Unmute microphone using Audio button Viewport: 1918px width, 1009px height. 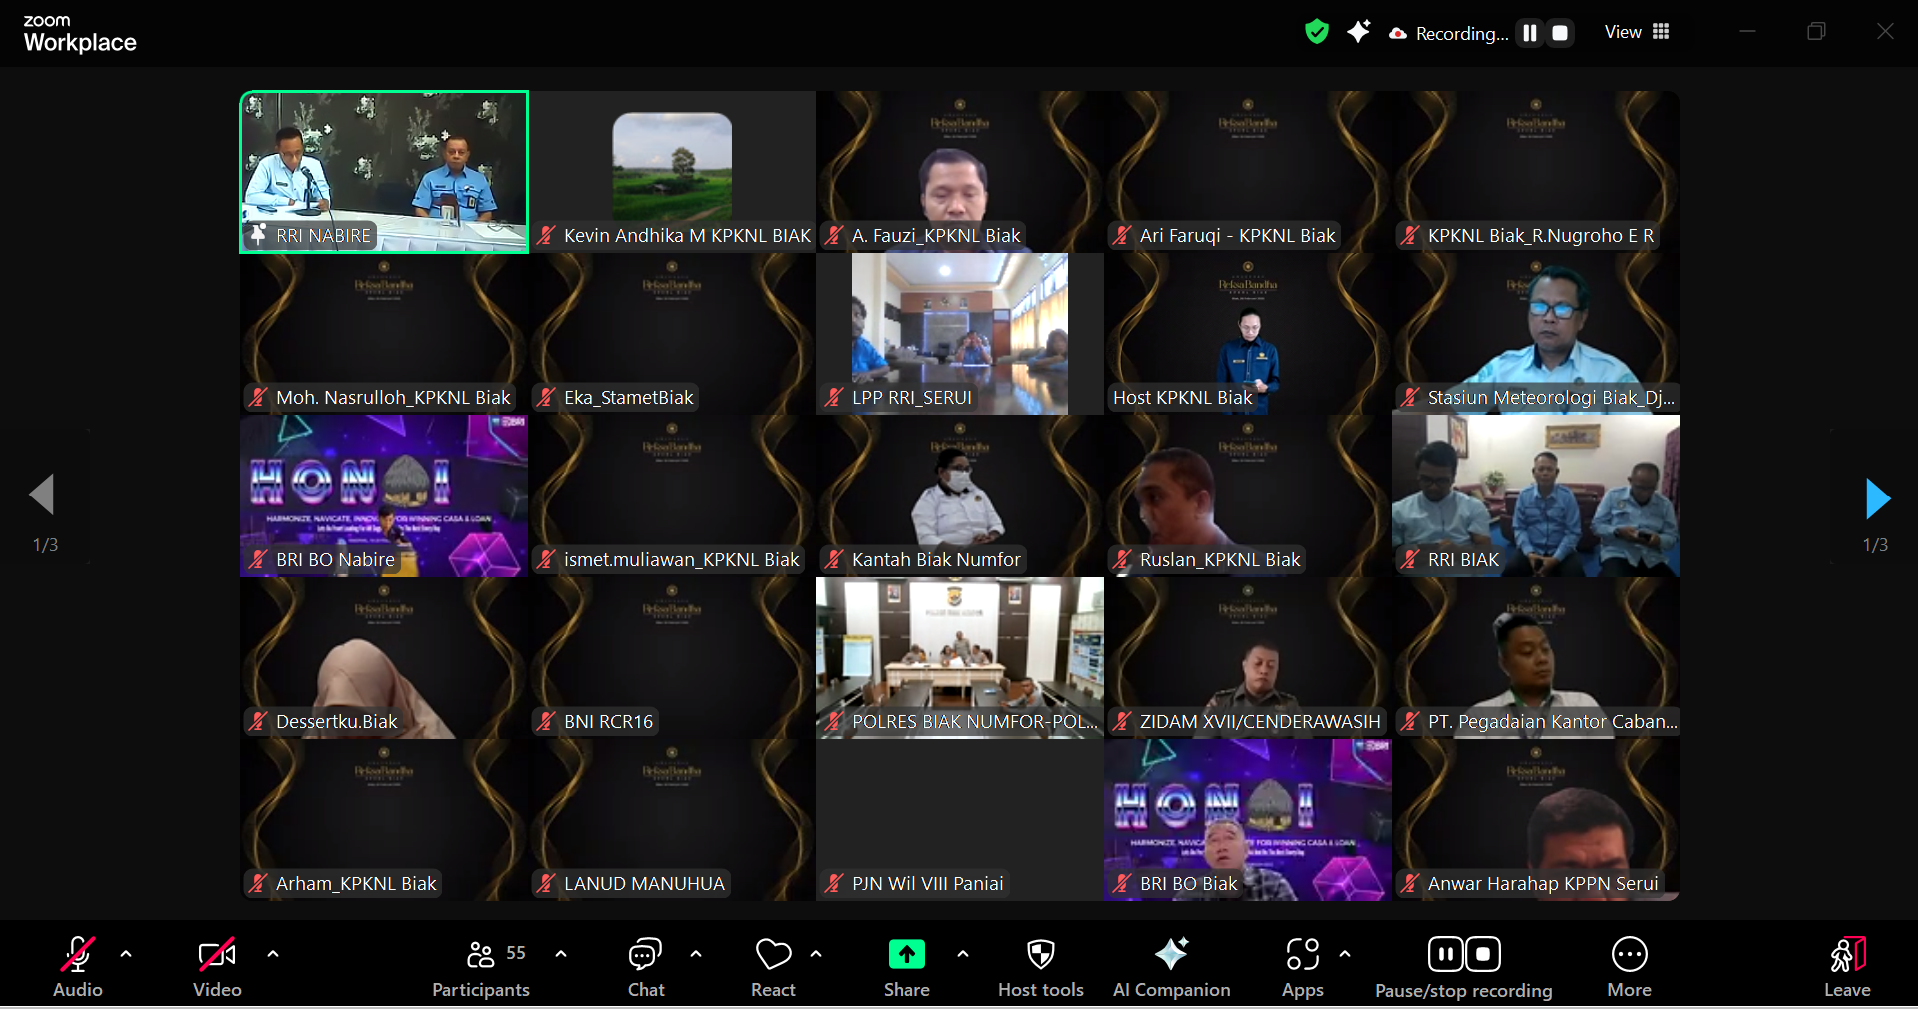click(78, 967)
